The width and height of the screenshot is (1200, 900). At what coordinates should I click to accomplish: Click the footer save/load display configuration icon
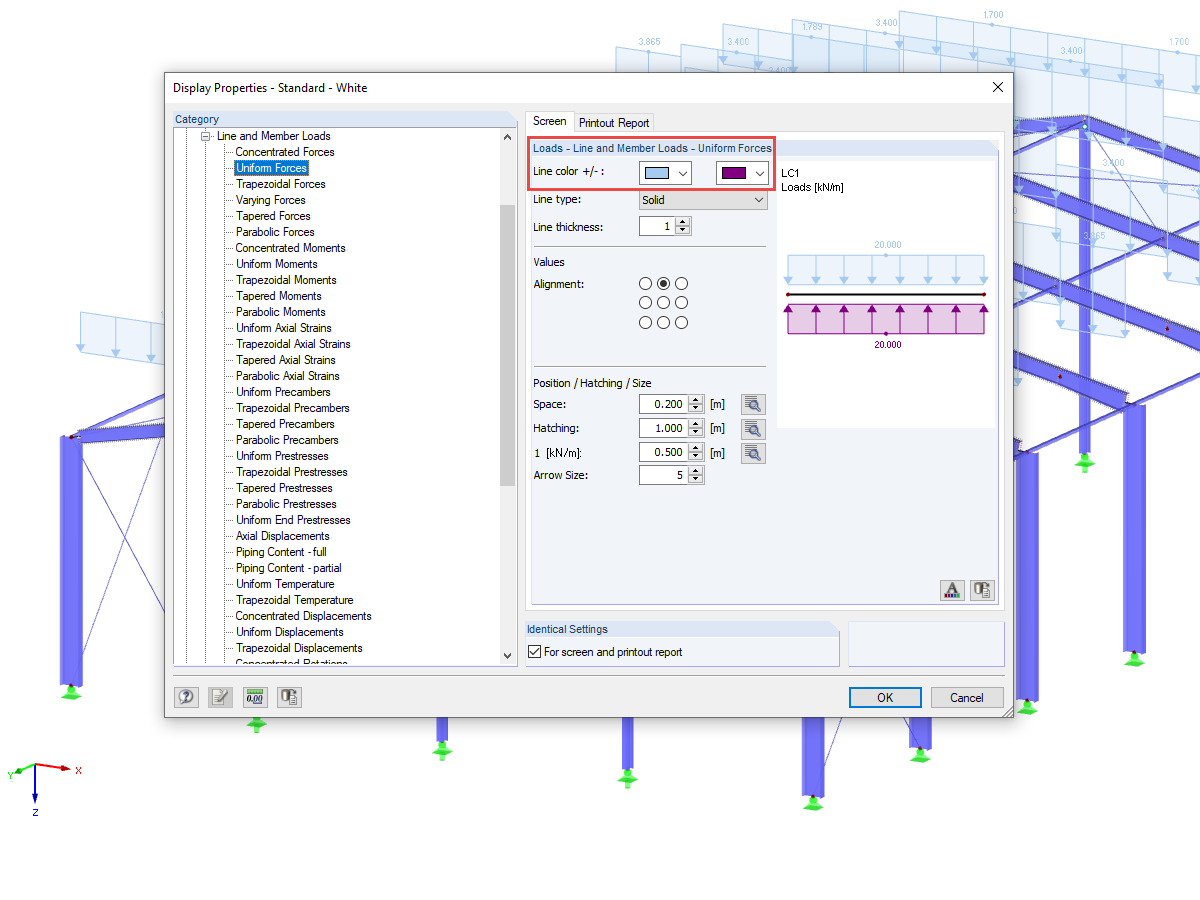(x=289, y=697)
